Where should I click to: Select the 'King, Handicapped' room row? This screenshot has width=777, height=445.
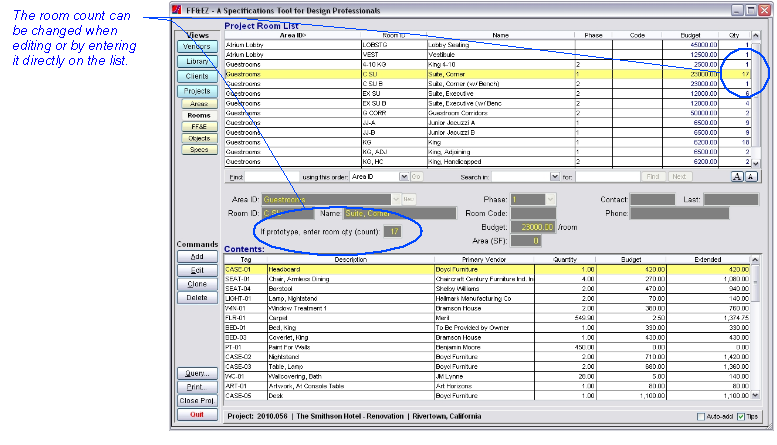tap(488, 162)
